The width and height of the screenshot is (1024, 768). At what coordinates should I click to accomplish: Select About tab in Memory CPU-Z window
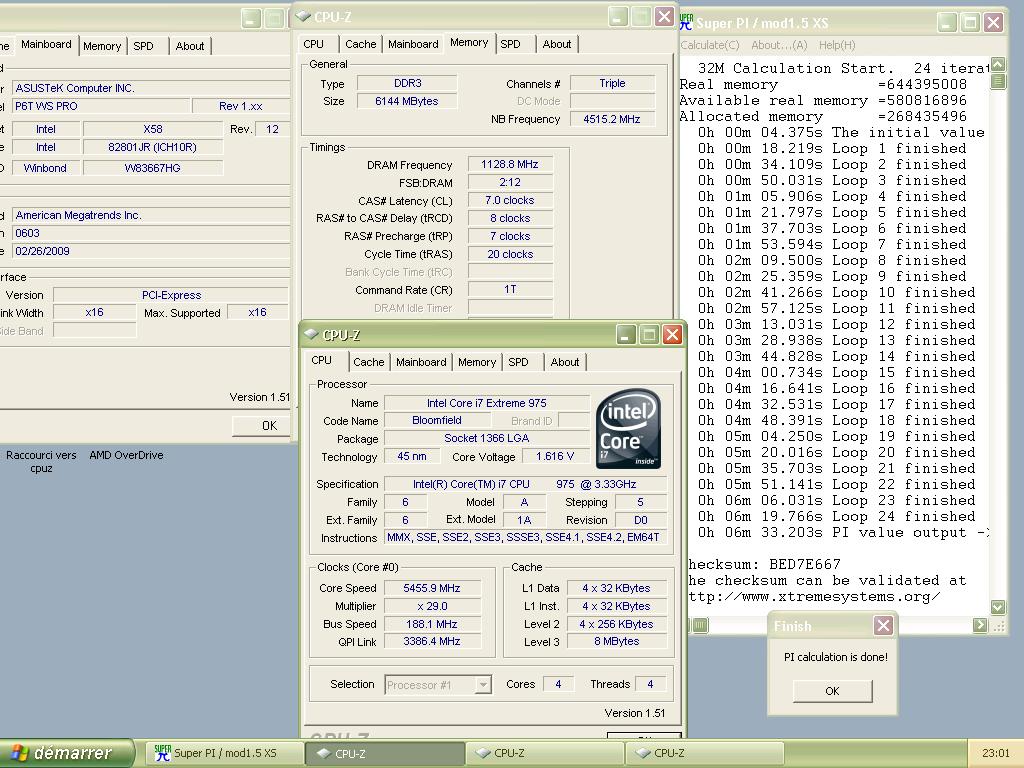(556, 44)
